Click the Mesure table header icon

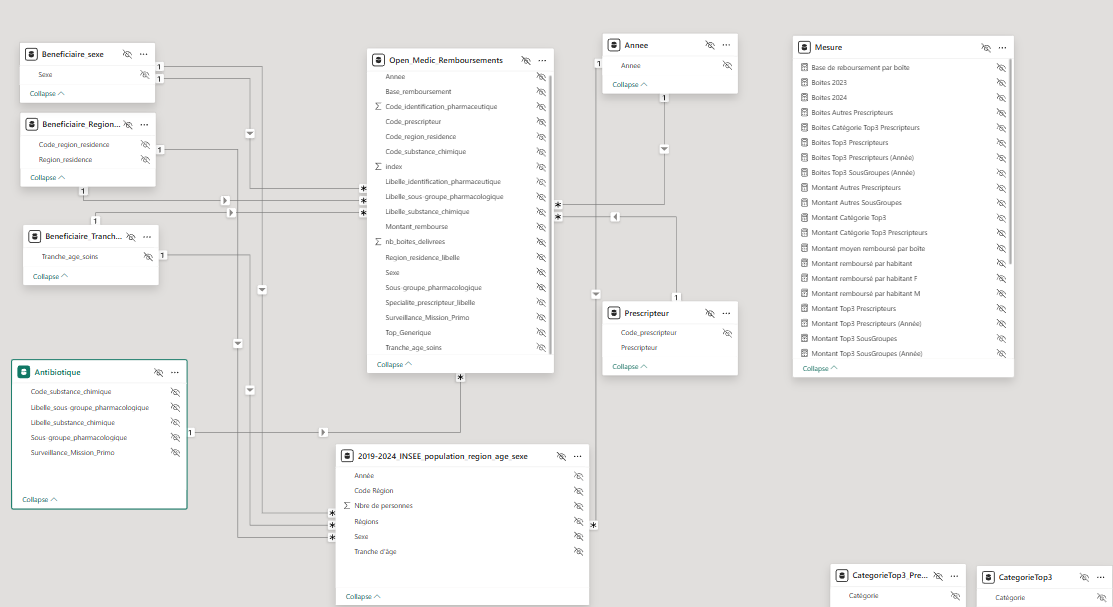coord(804,47)
